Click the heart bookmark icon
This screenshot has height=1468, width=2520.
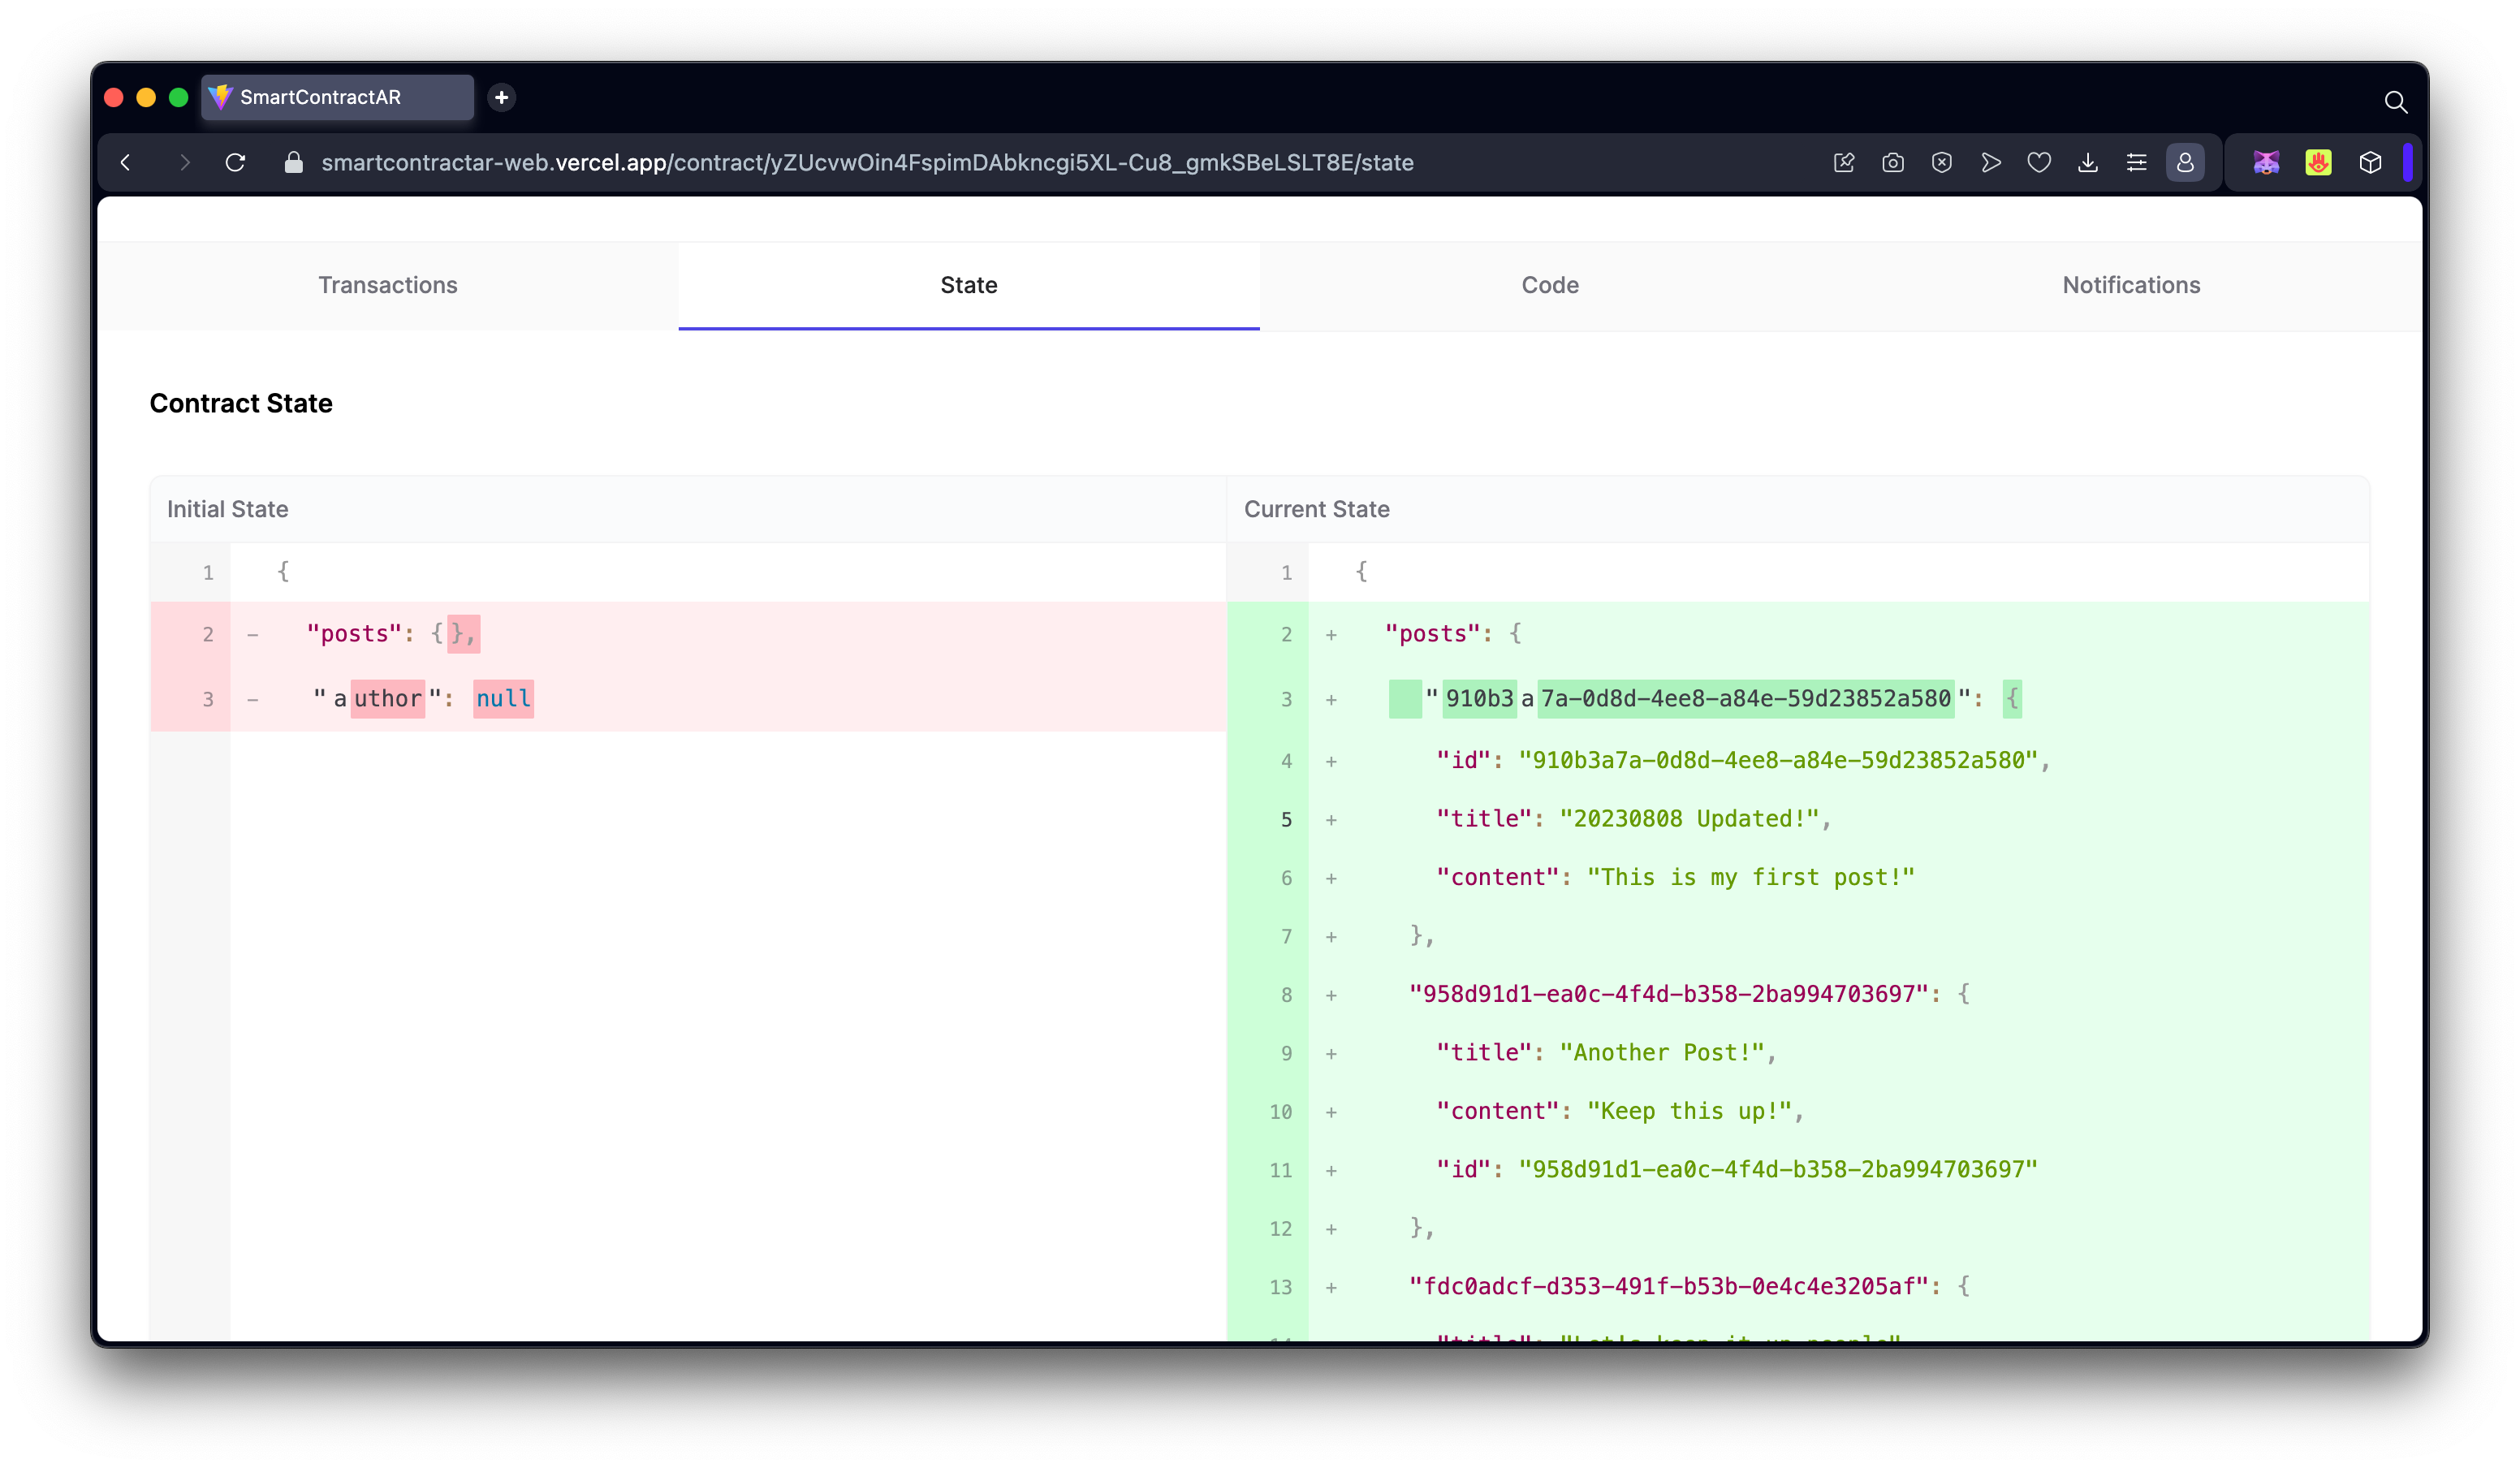point(2039,162)
